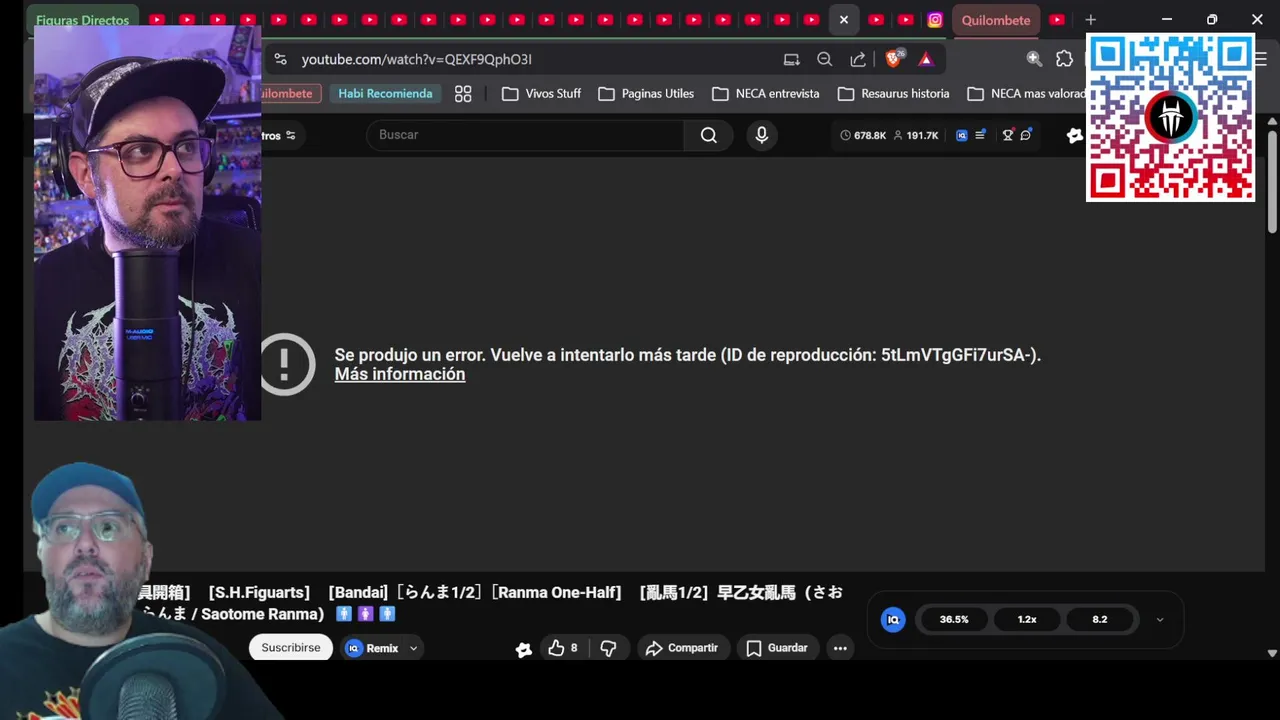
Task: Switch to the tab right of Quilombete
Action: coord(1057,20)
